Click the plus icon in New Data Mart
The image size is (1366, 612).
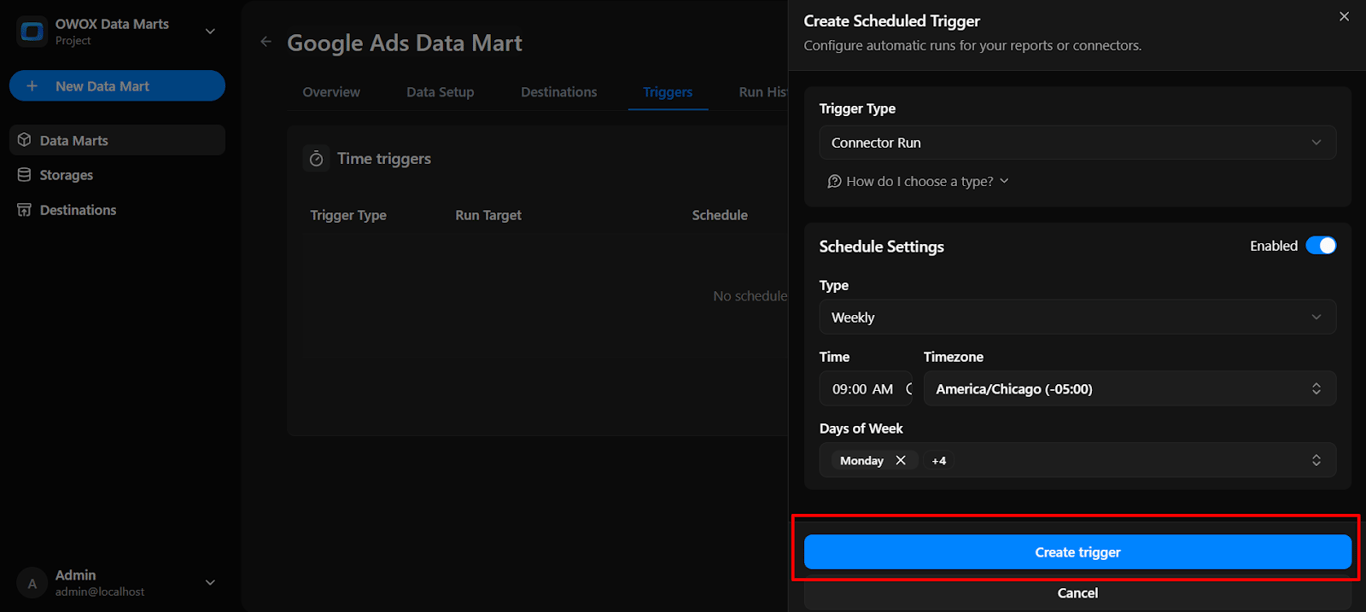[x=32, y=86]
